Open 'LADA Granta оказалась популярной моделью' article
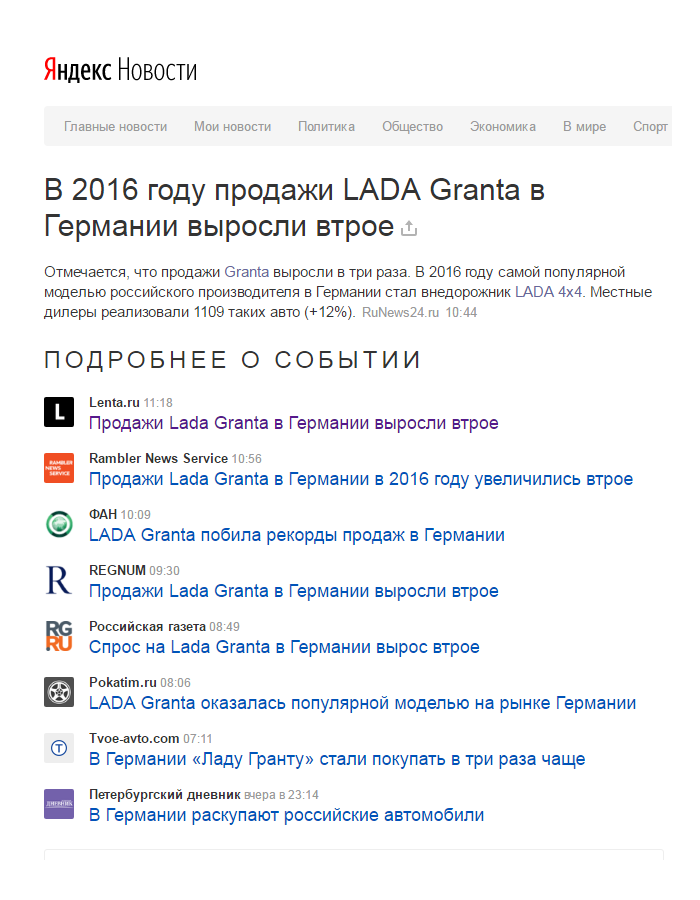This screenshot has width=700, height=900. pos(363,703)
